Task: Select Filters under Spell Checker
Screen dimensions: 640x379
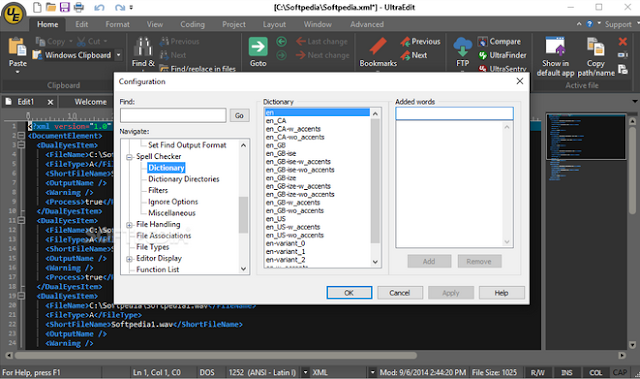Action: [158, 191]
